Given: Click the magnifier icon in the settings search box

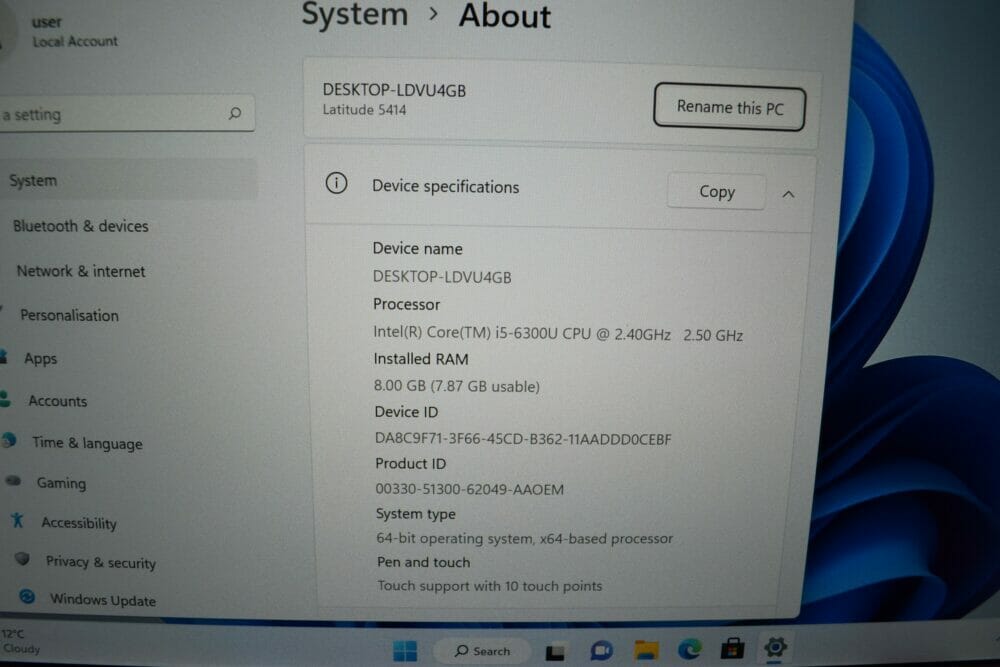Looking at the screenshot, I should [x=235, y=114].
